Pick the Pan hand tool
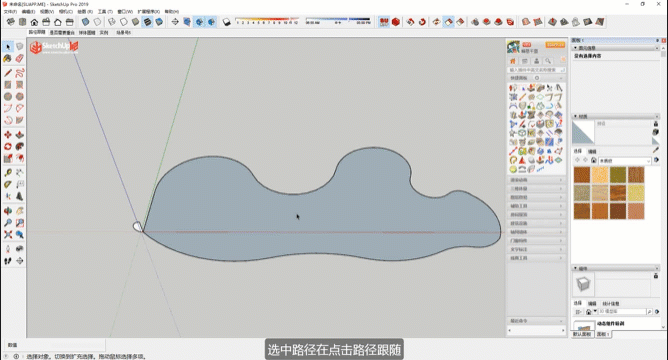Screen dimensions: 668x360 20,211
